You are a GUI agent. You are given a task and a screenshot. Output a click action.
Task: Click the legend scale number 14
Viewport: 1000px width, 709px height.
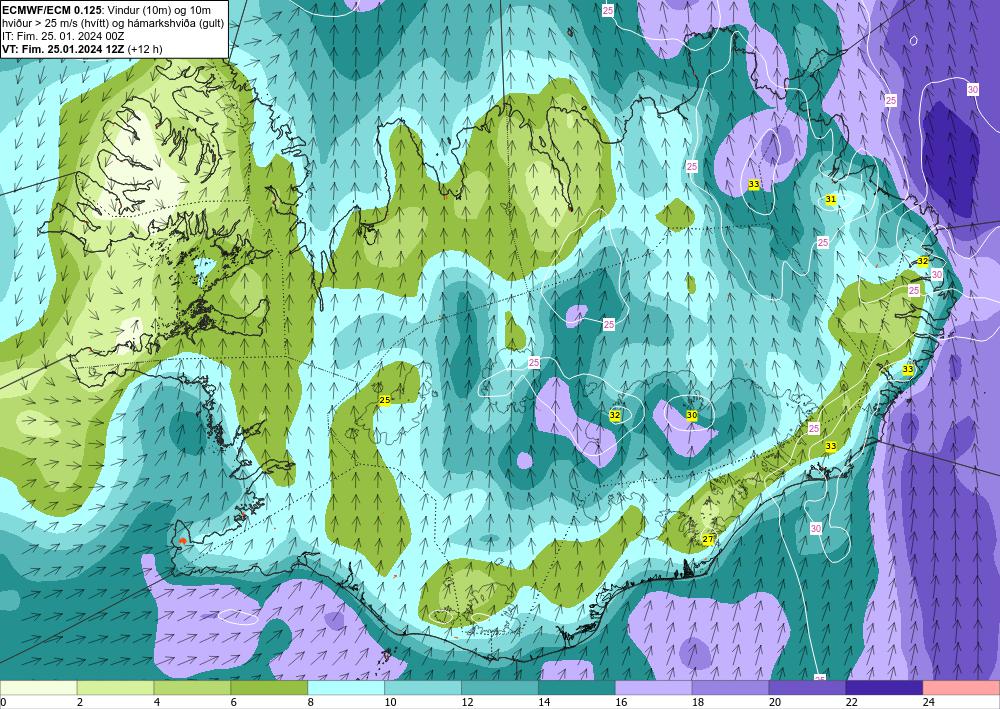[544, 703]
